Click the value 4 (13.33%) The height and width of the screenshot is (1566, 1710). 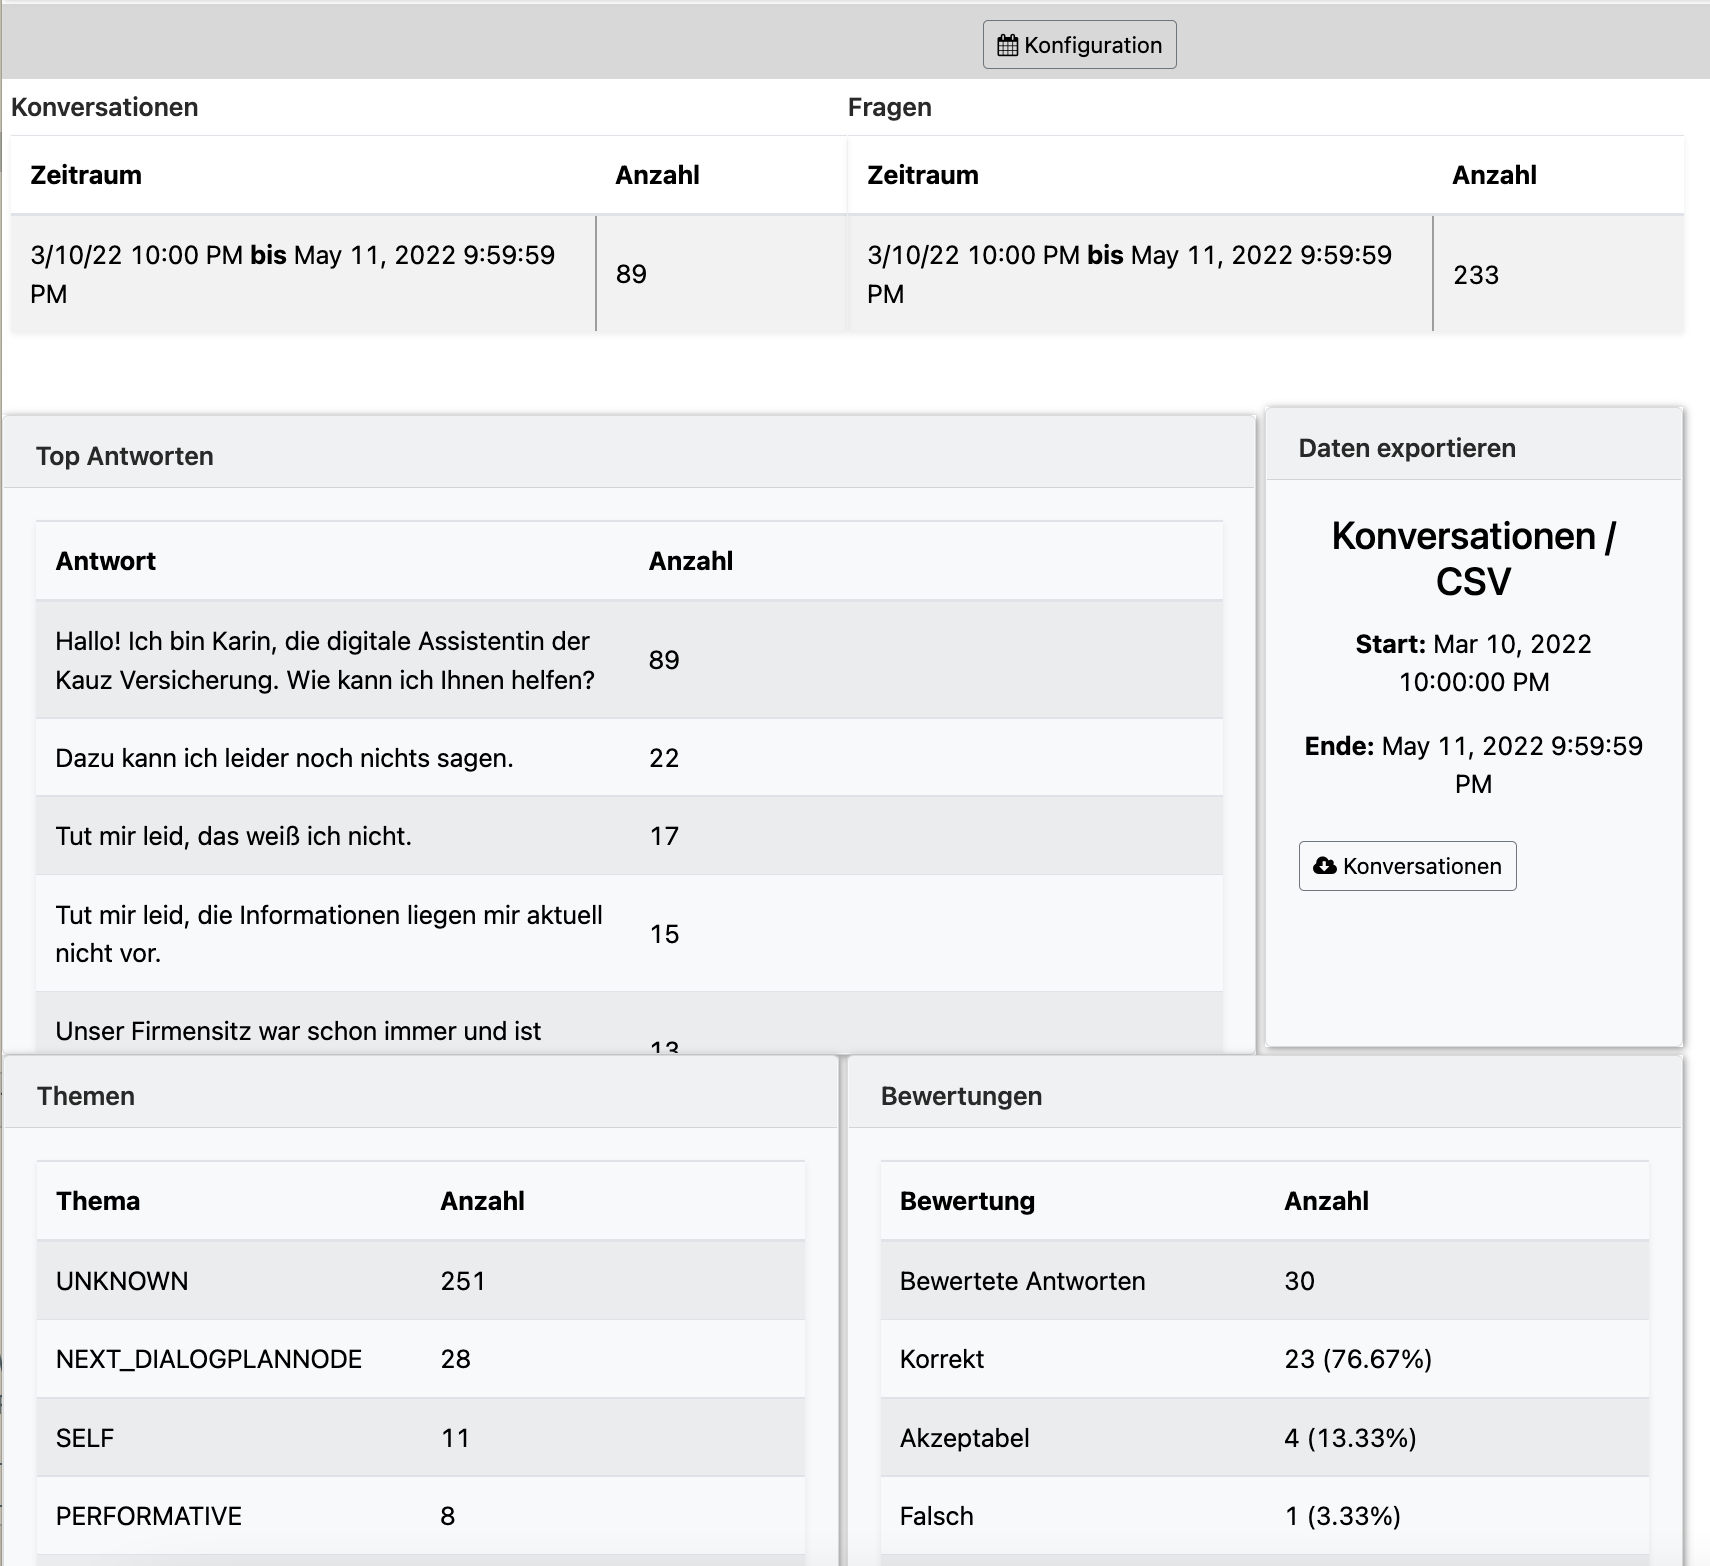click(x=1350, y=1438)
